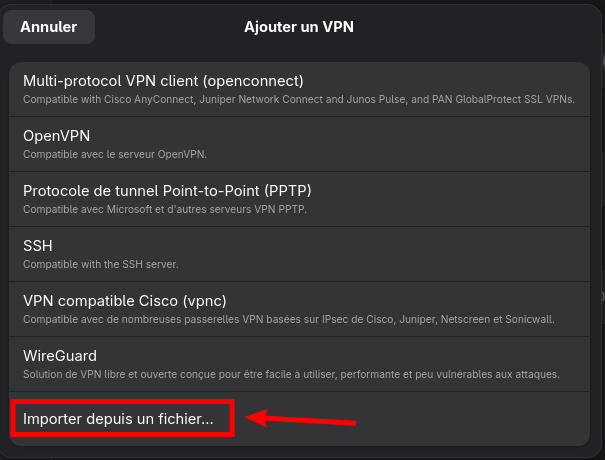This screenshot has height=460, width=605.
Task: Click the Cisco AnyConnect compatibility description
Action: [299, 100]
